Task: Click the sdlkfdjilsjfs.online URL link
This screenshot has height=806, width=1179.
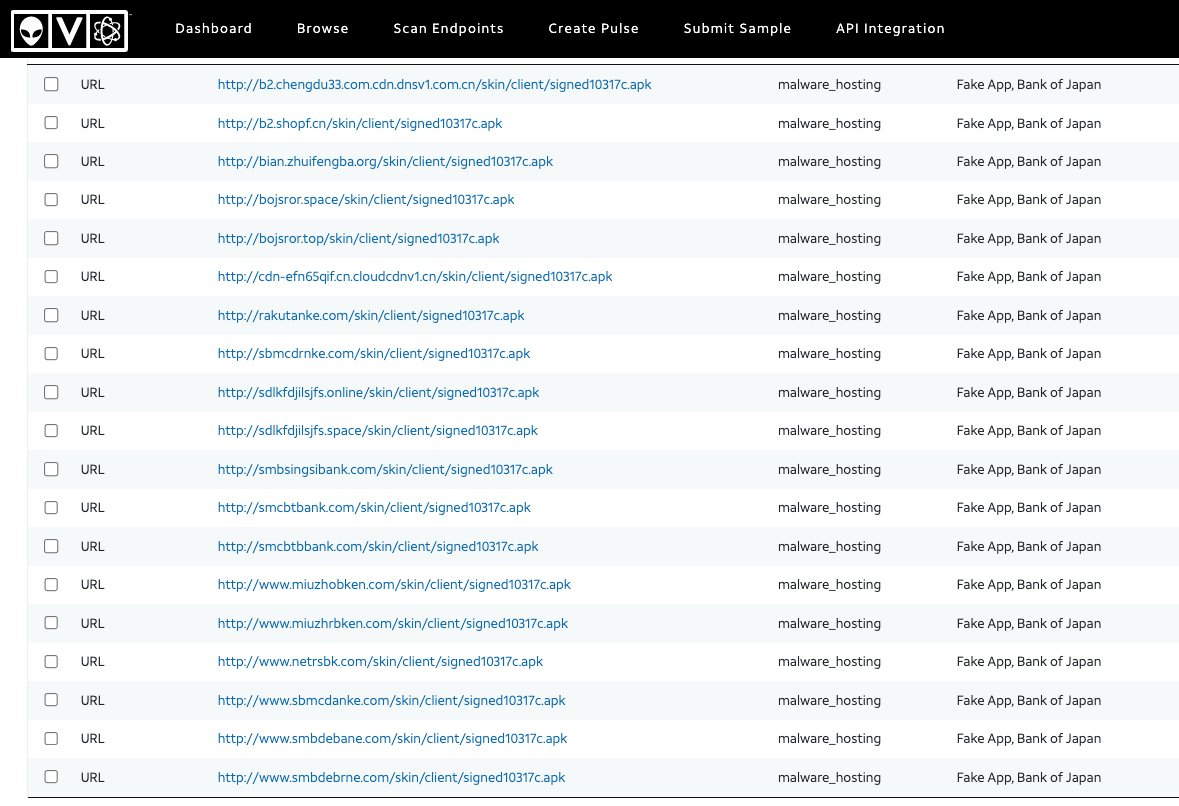Action: point(378,393)
